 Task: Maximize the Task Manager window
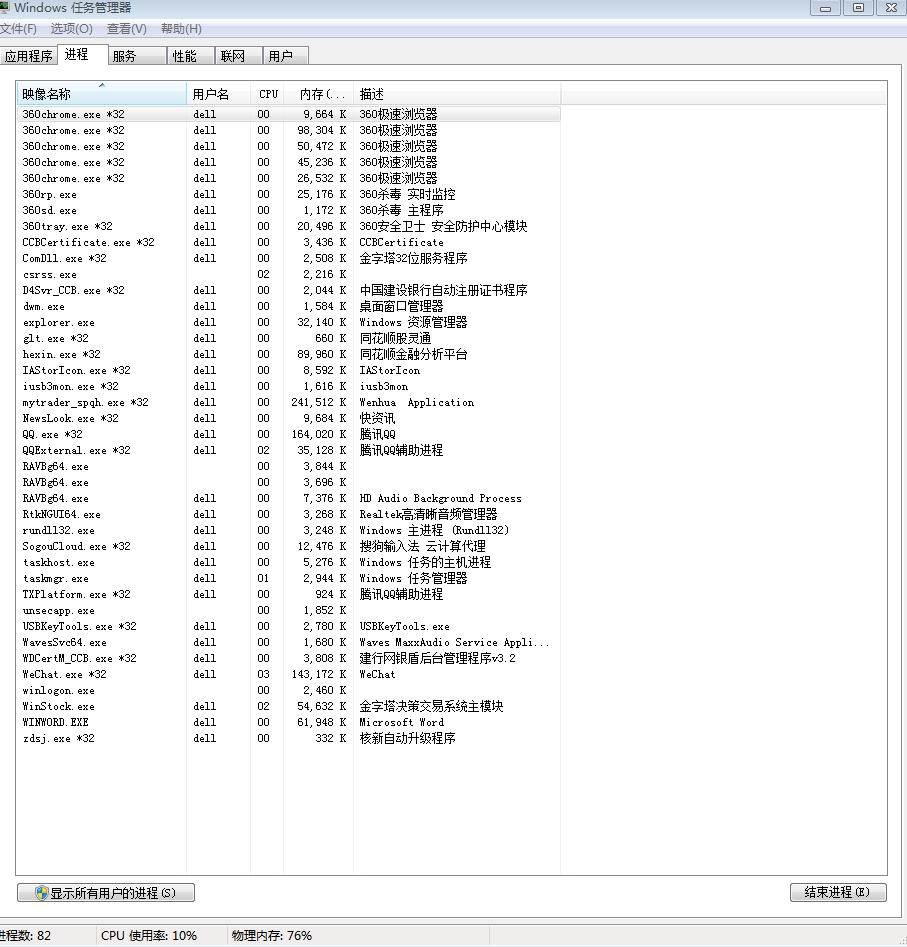[x=858, y=8]
